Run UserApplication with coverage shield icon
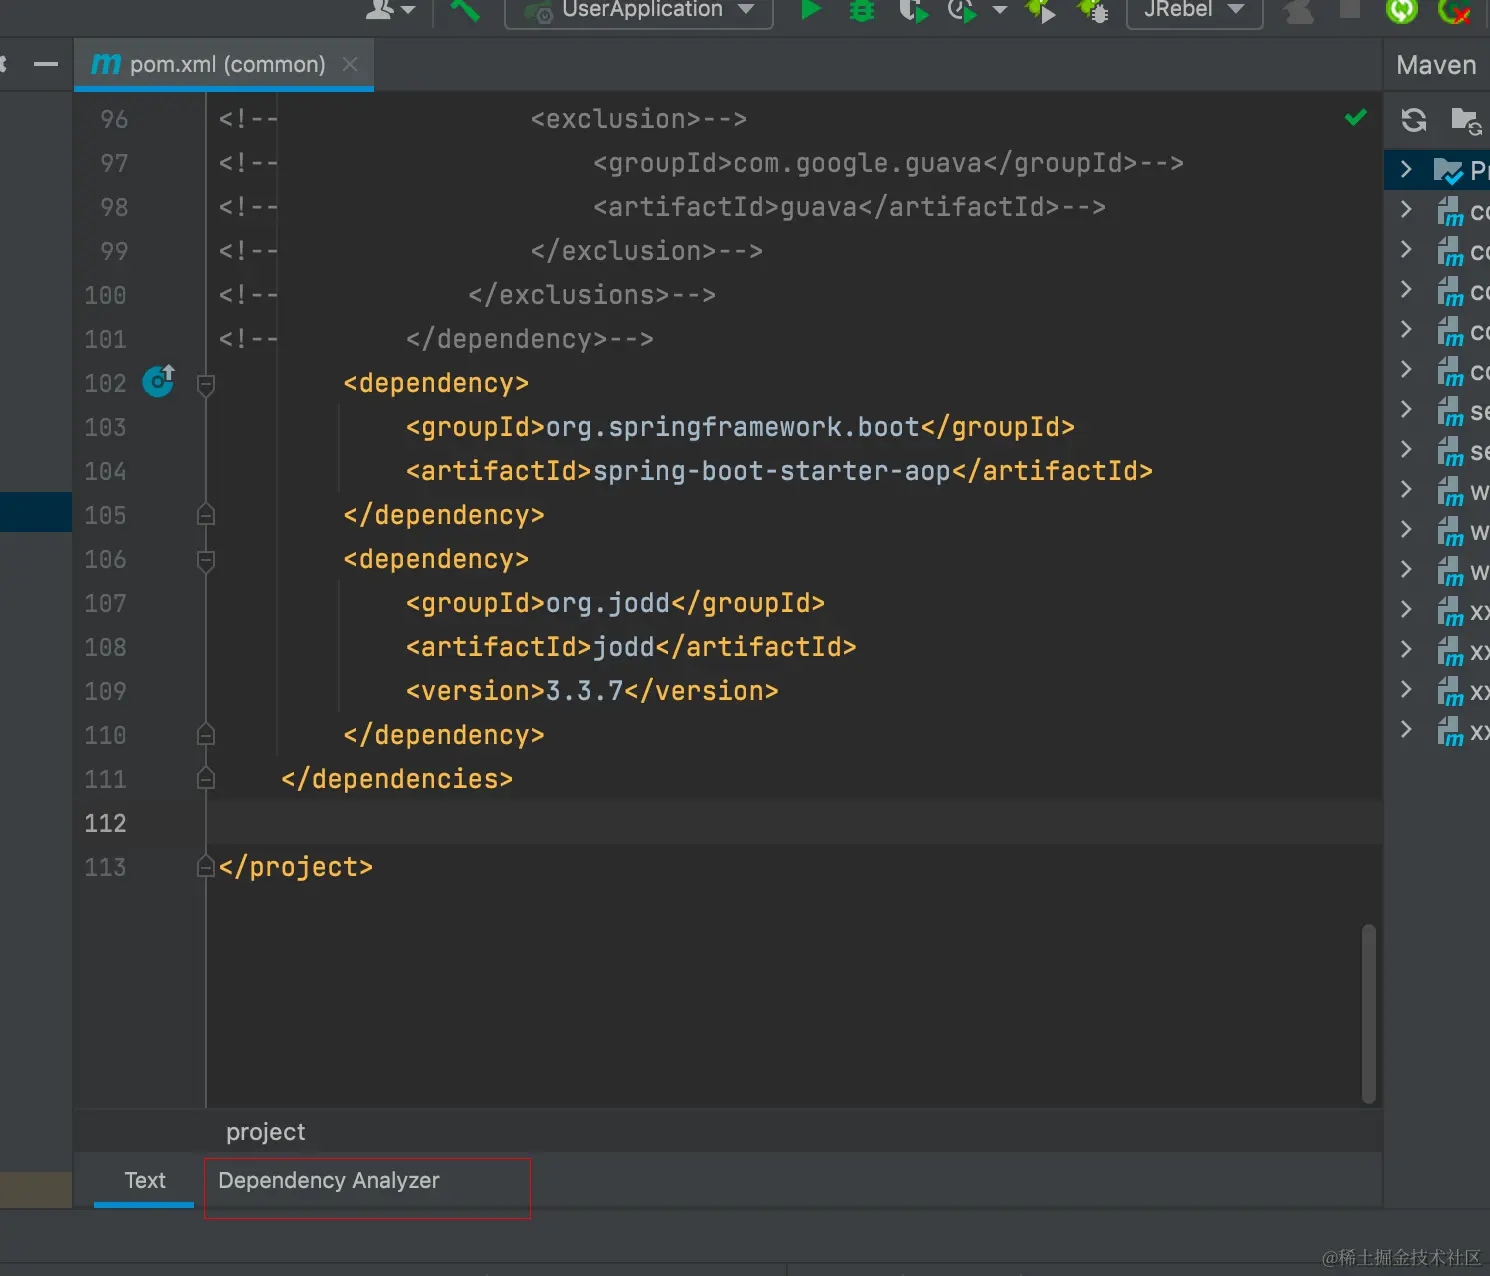Viewport: 1490px width, 1276px height. (912, 10)
